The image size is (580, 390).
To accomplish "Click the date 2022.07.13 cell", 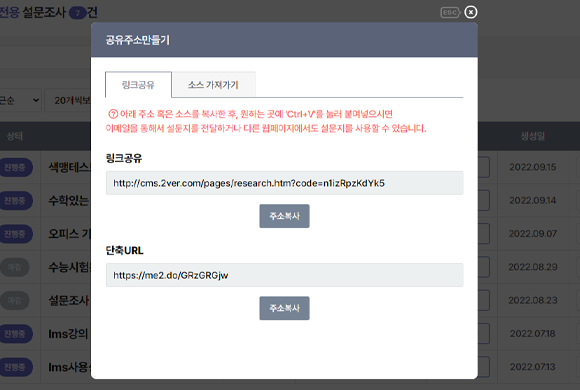I will [533, 367].
